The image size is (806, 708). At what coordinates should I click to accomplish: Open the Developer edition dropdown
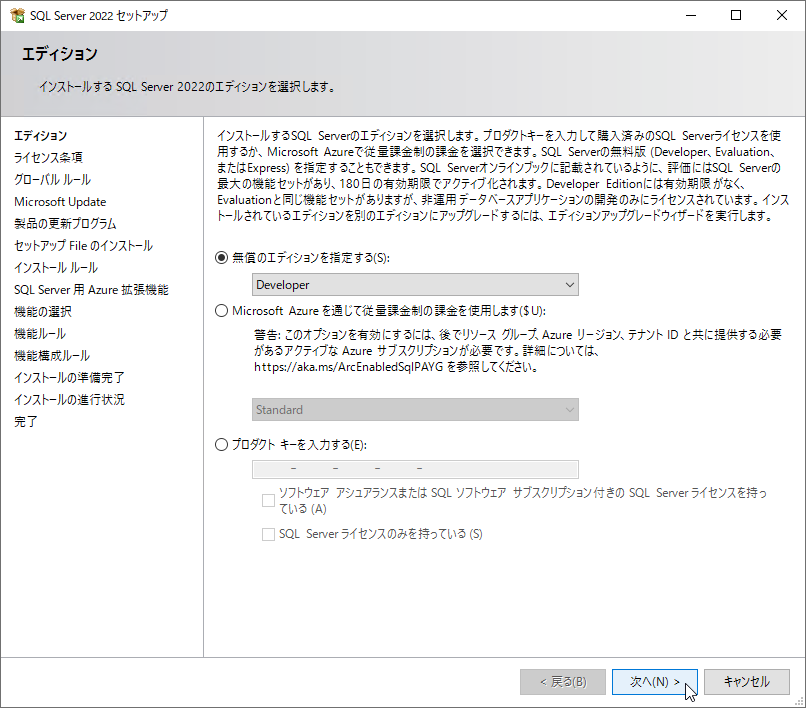[415, 284]
